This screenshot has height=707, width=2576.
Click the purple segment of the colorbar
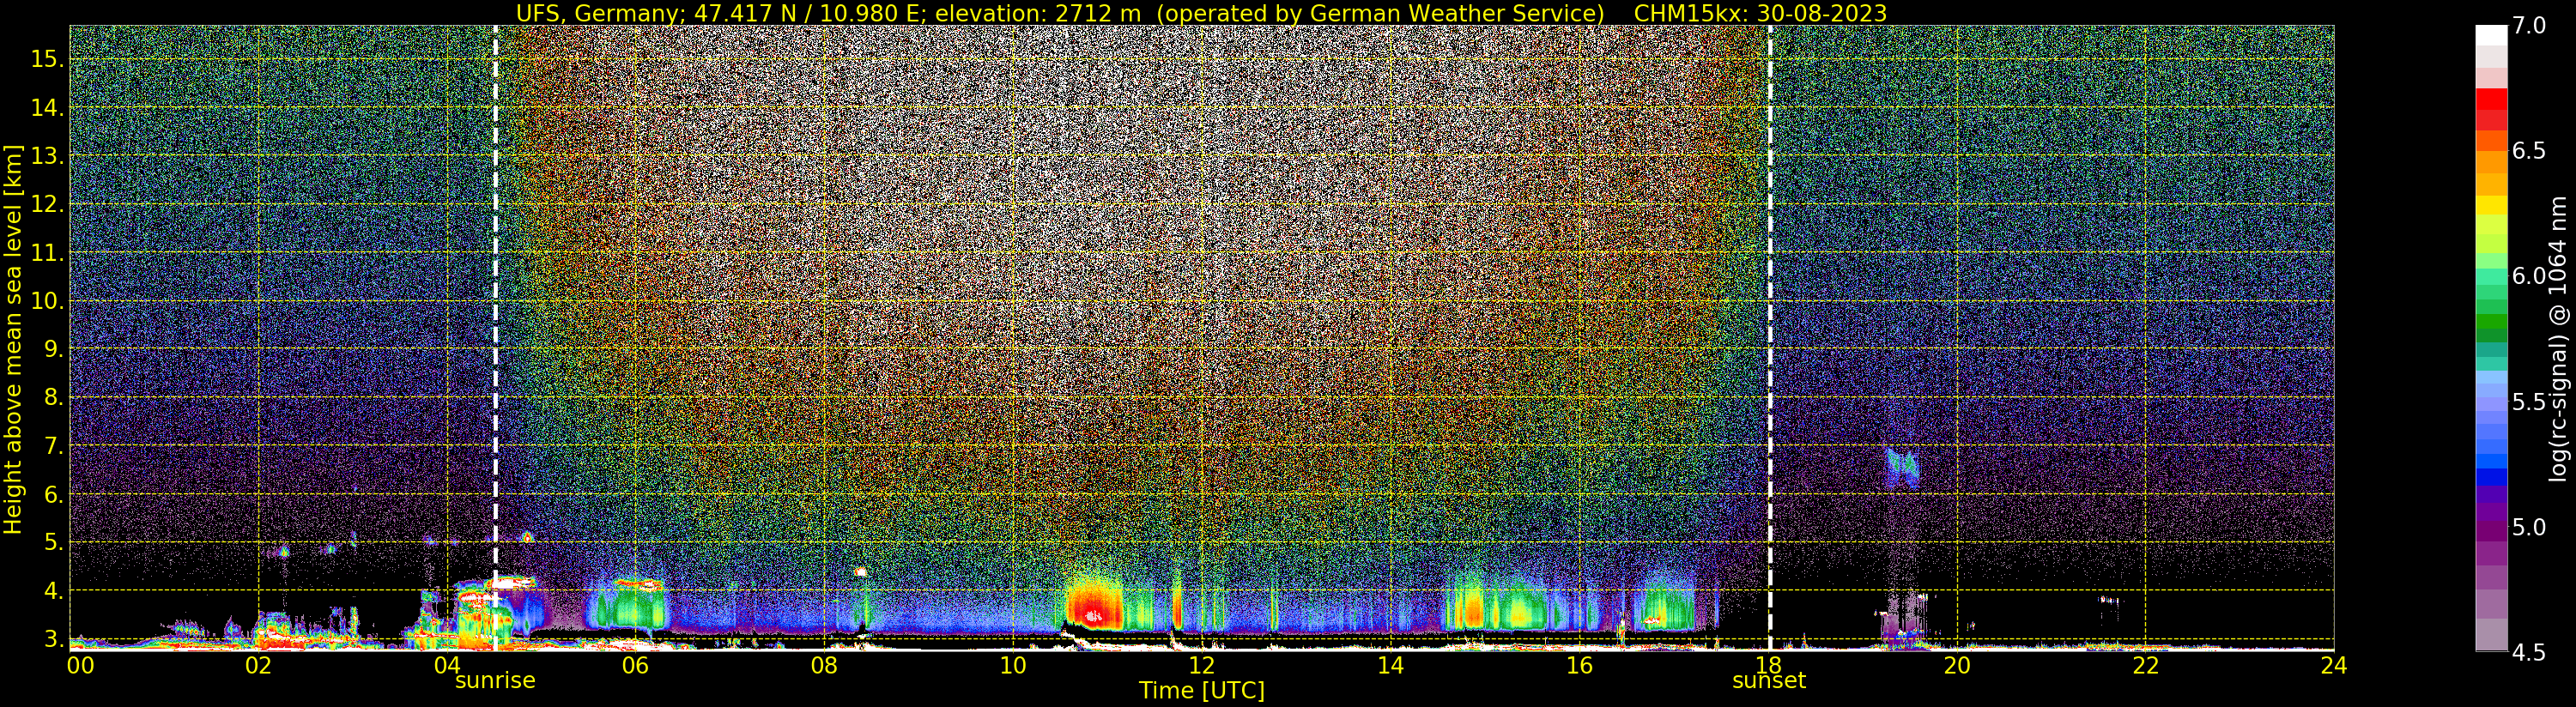(x=2491, y=530)
